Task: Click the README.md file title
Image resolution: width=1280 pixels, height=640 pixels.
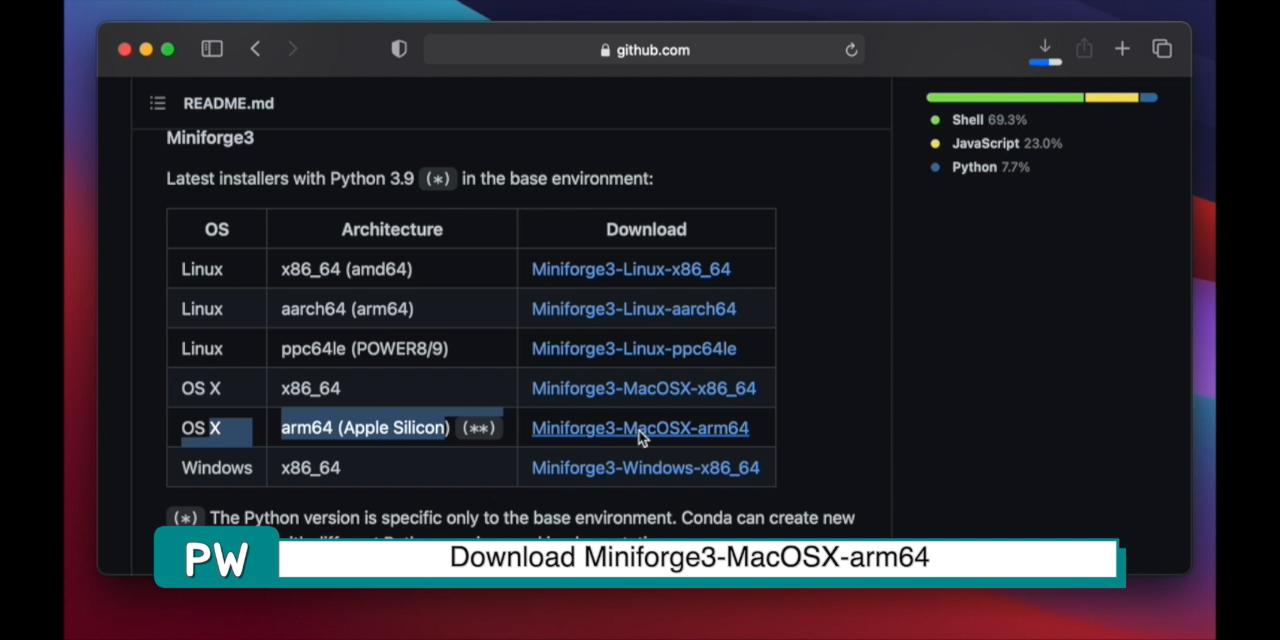Action: 228,103
